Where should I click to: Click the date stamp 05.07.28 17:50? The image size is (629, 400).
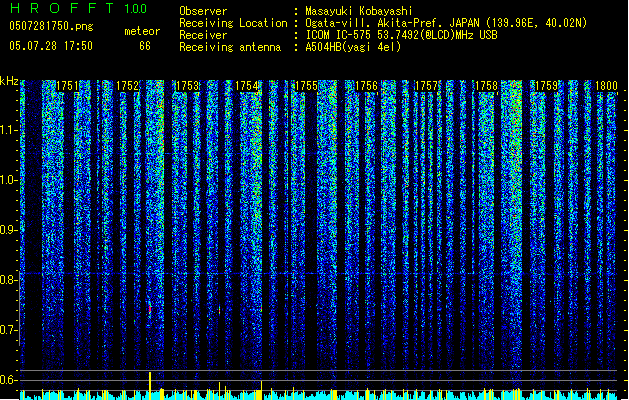[x=51, y=46]
